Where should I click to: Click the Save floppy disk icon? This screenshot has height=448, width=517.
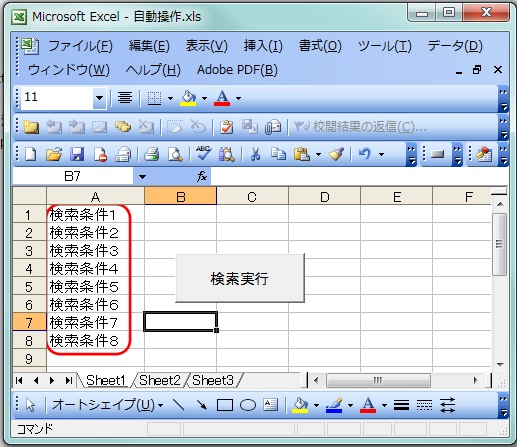pyautogui.click(x=77, y=154)
